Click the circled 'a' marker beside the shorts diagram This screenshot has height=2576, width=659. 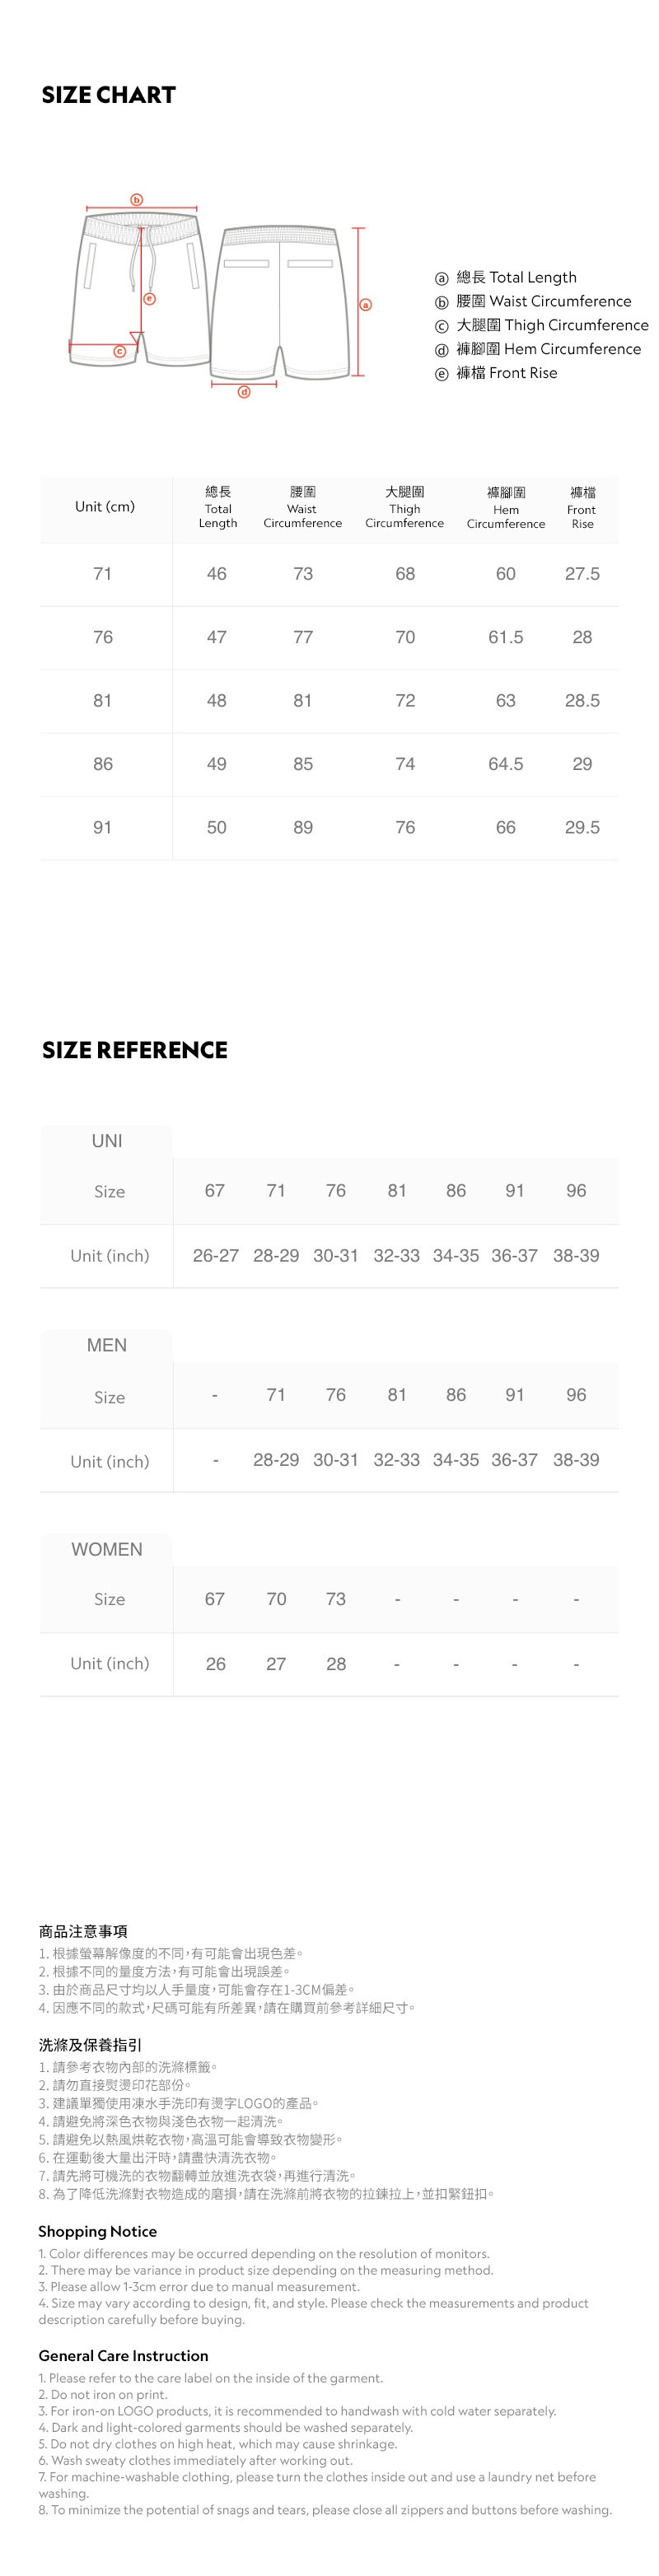pos(365,304)
